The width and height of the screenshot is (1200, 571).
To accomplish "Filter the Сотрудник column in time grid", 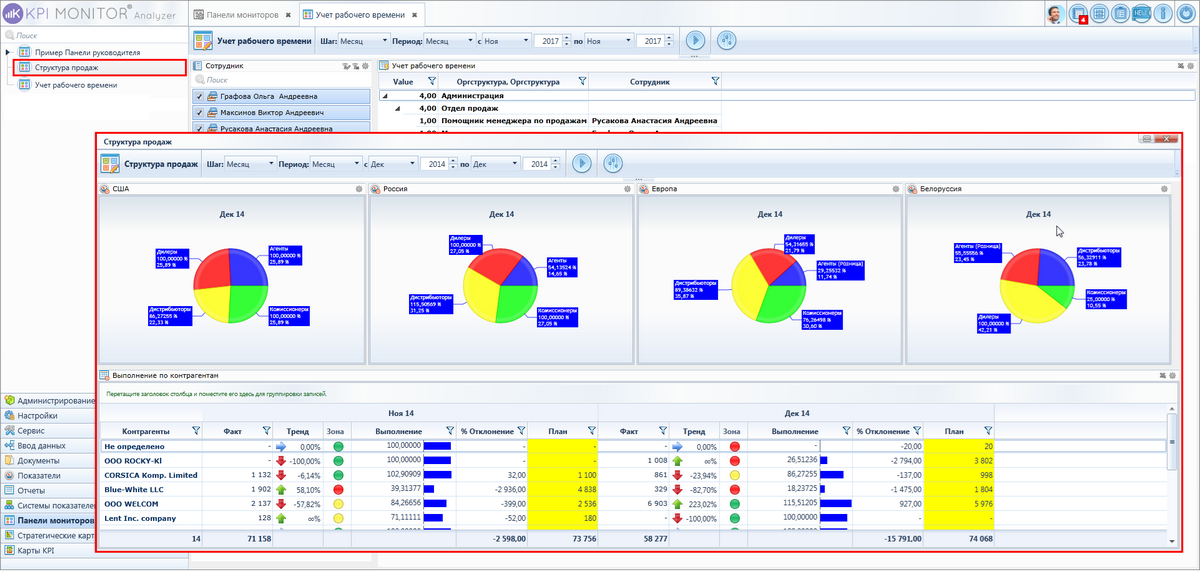I will (714, 82).
